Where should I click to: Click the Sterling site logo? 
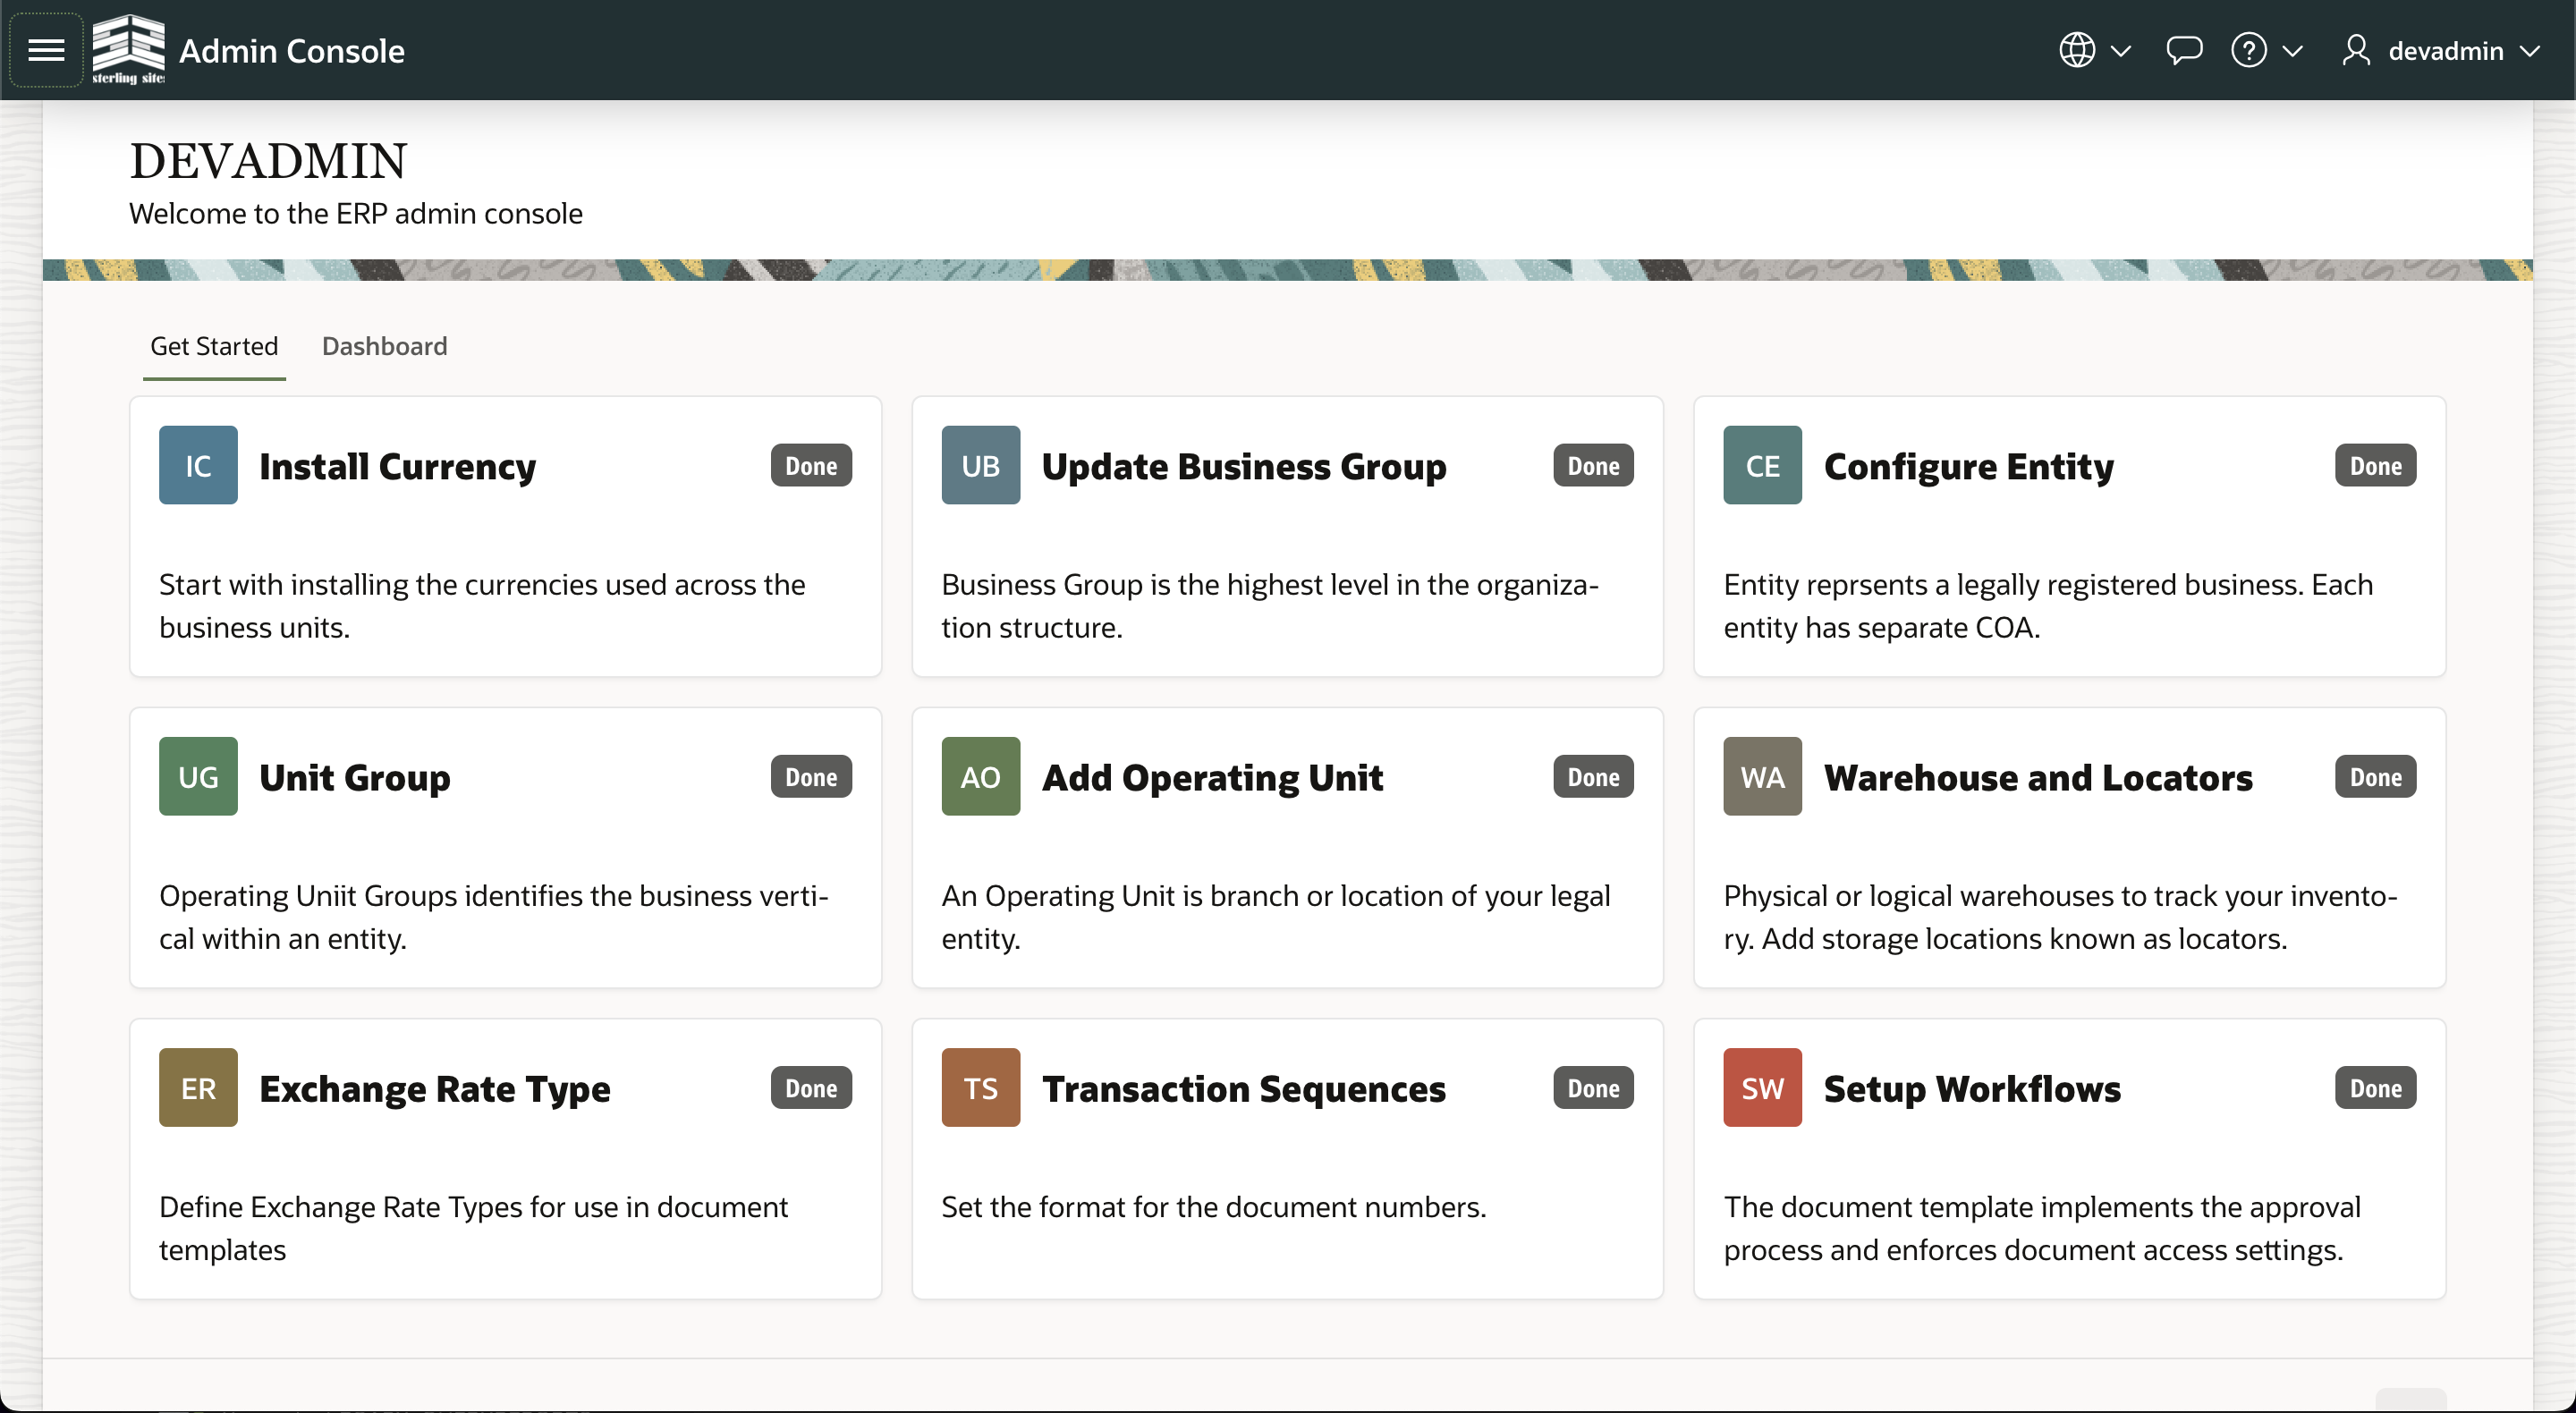tap(128, 48)
